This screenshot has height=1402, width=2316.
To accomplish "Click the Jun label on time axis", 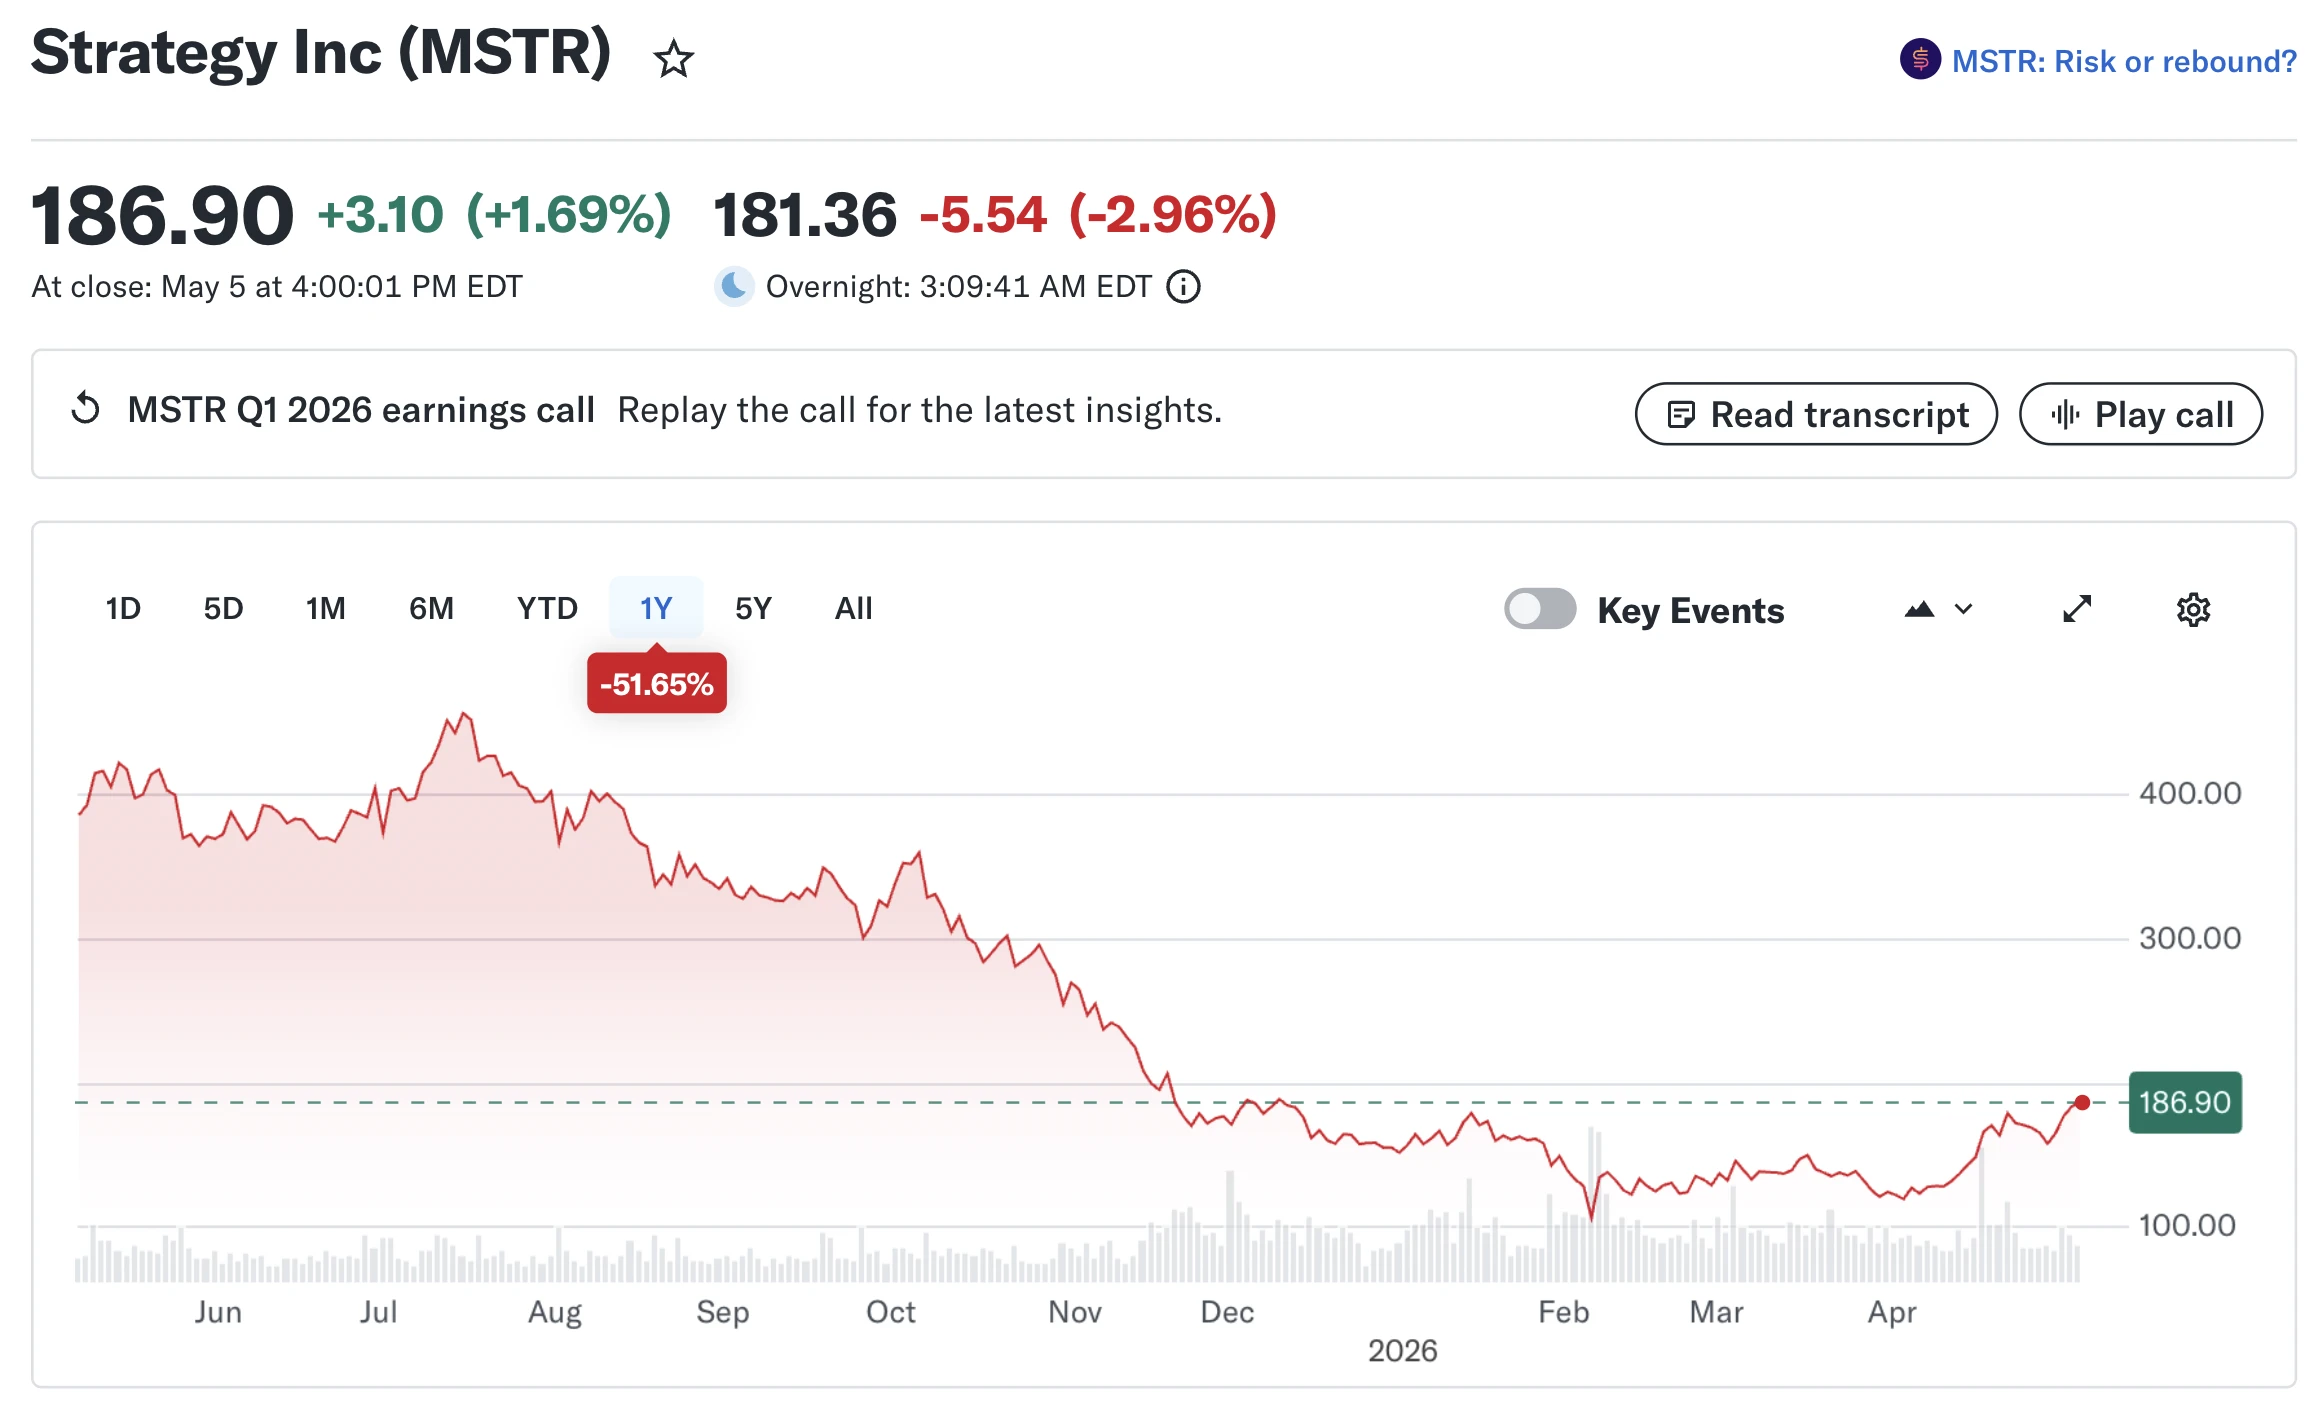I will (218, 1312).
